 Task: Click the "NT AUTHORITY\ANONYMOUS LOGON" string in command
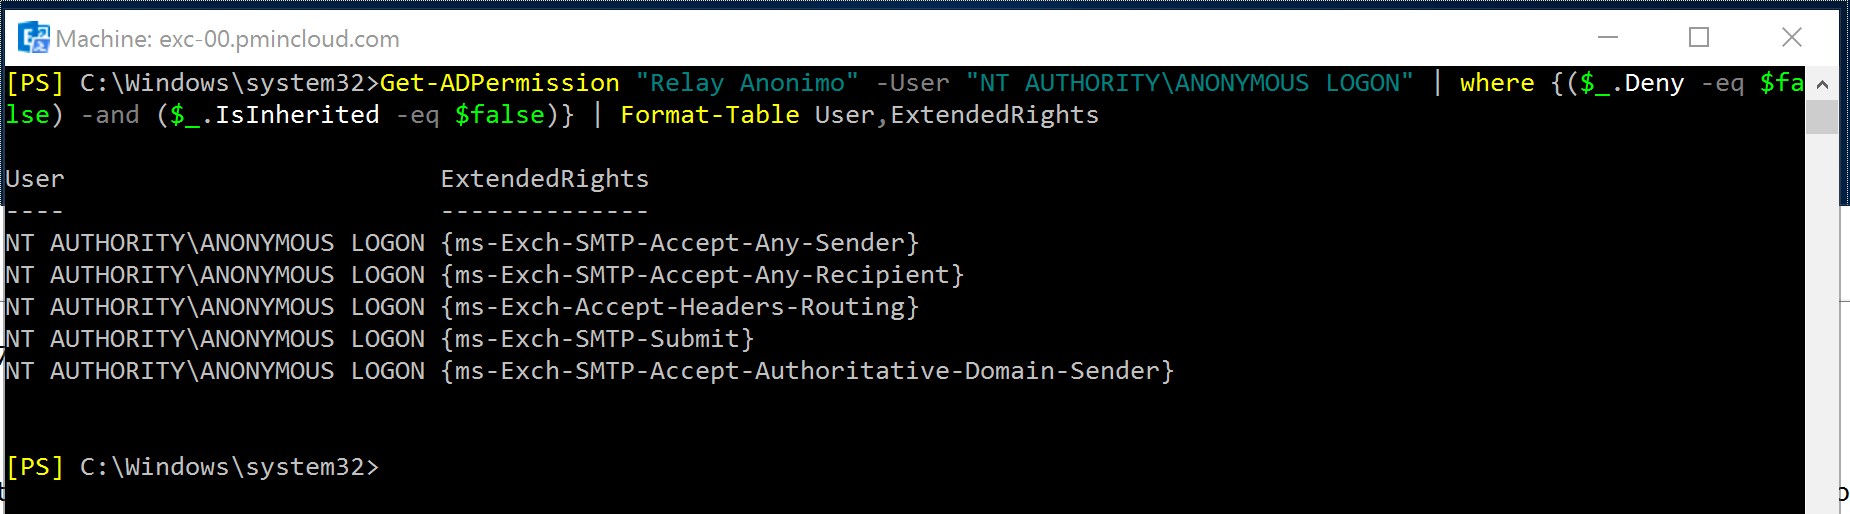[1190, 83]
